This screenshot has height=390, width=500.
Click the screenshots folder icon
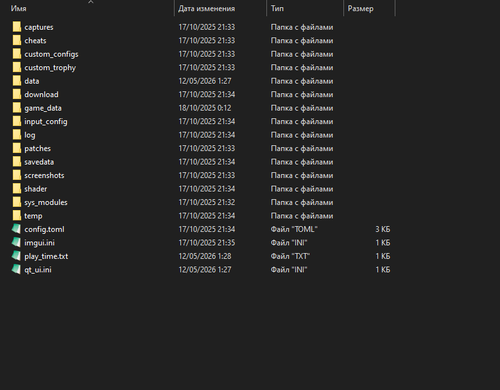(x=17, y=175)
